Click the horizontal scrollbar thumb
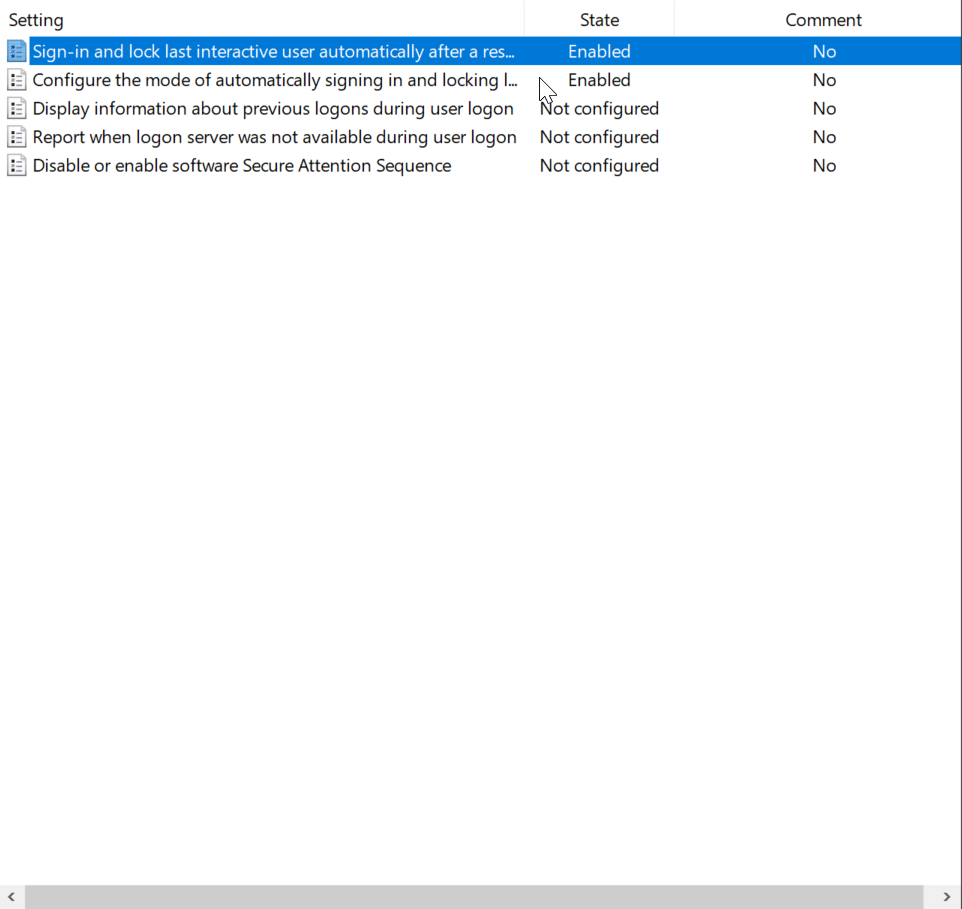The width and height of the screenshot is (962, 909). [x=474, y=897]
